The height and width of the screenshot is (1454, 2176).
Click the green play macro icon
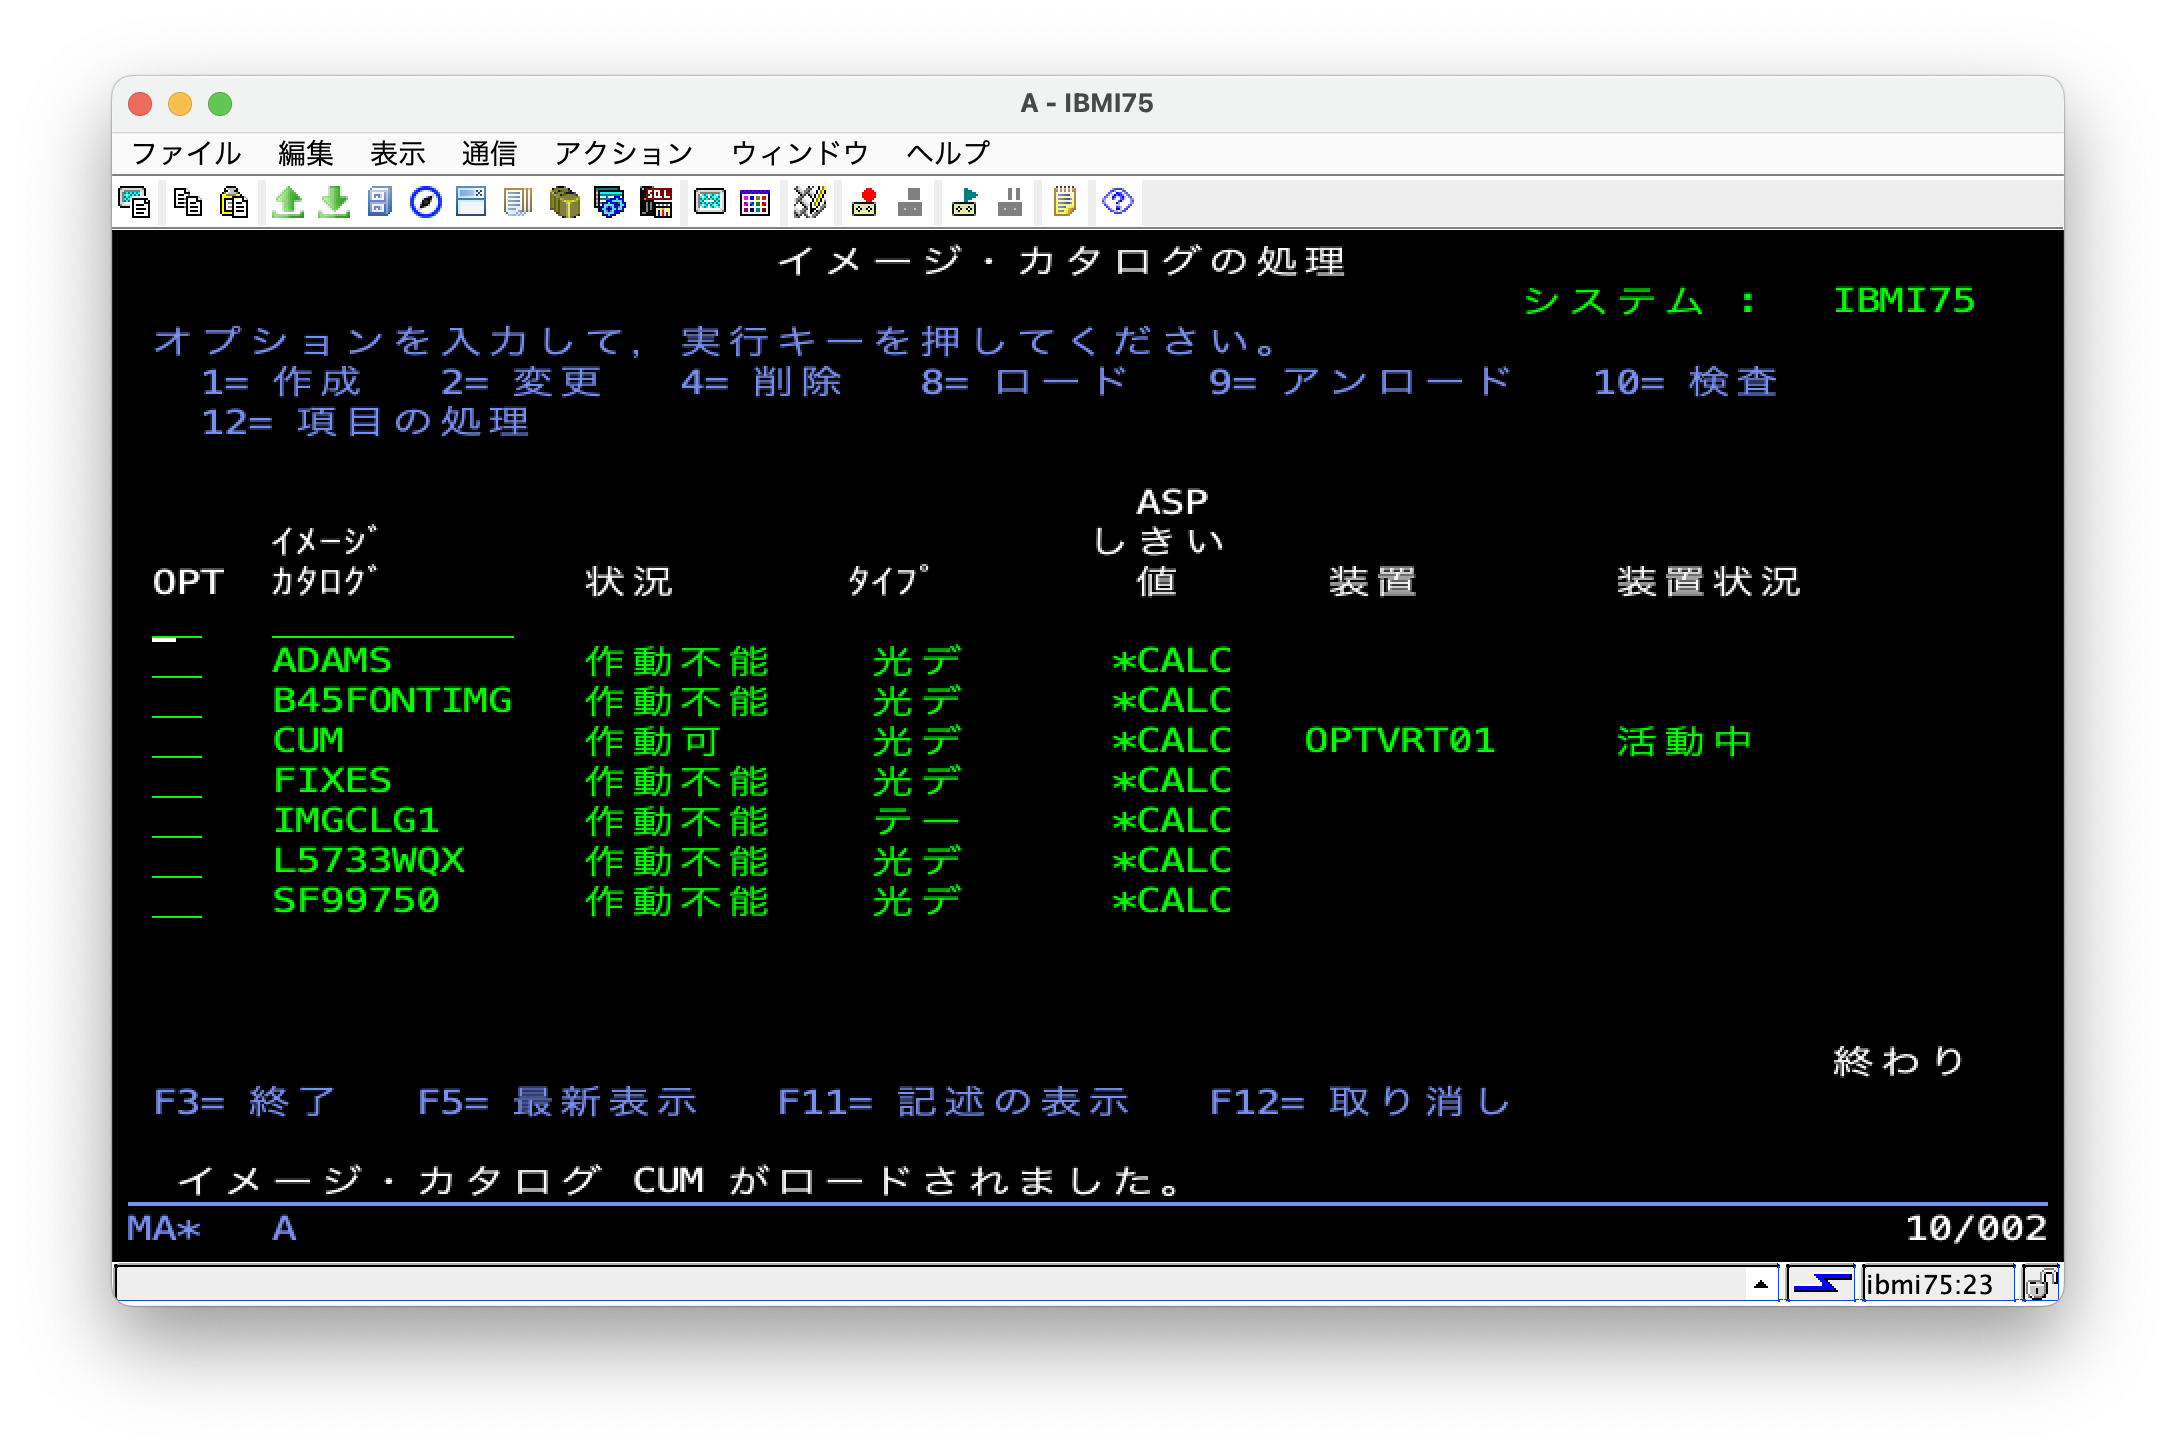point(964,202)
